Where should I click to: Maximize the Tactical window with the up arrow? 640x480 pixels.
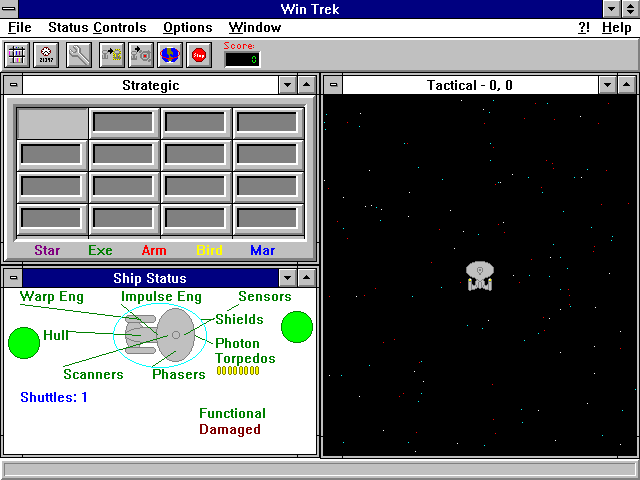point(627,85)
